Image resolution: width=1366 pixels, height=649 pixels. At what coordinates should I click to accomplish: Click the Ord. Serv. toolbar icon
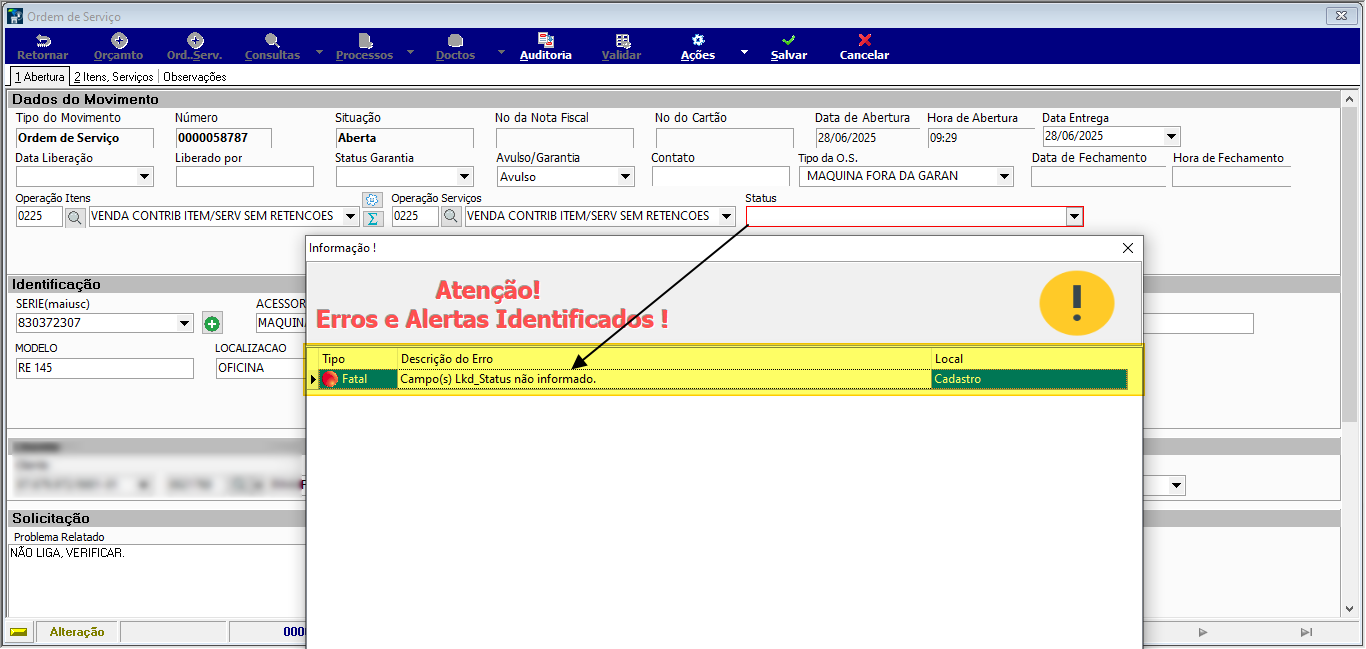coord(196,40)
